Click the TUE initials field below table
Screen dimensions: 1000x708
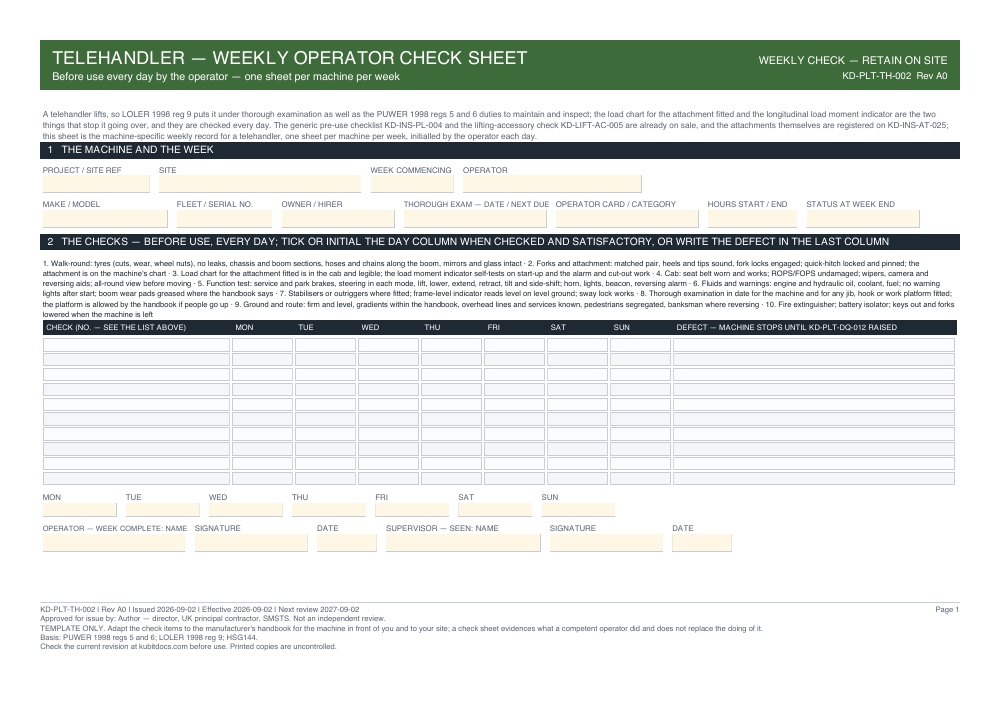tap(163, 510)
